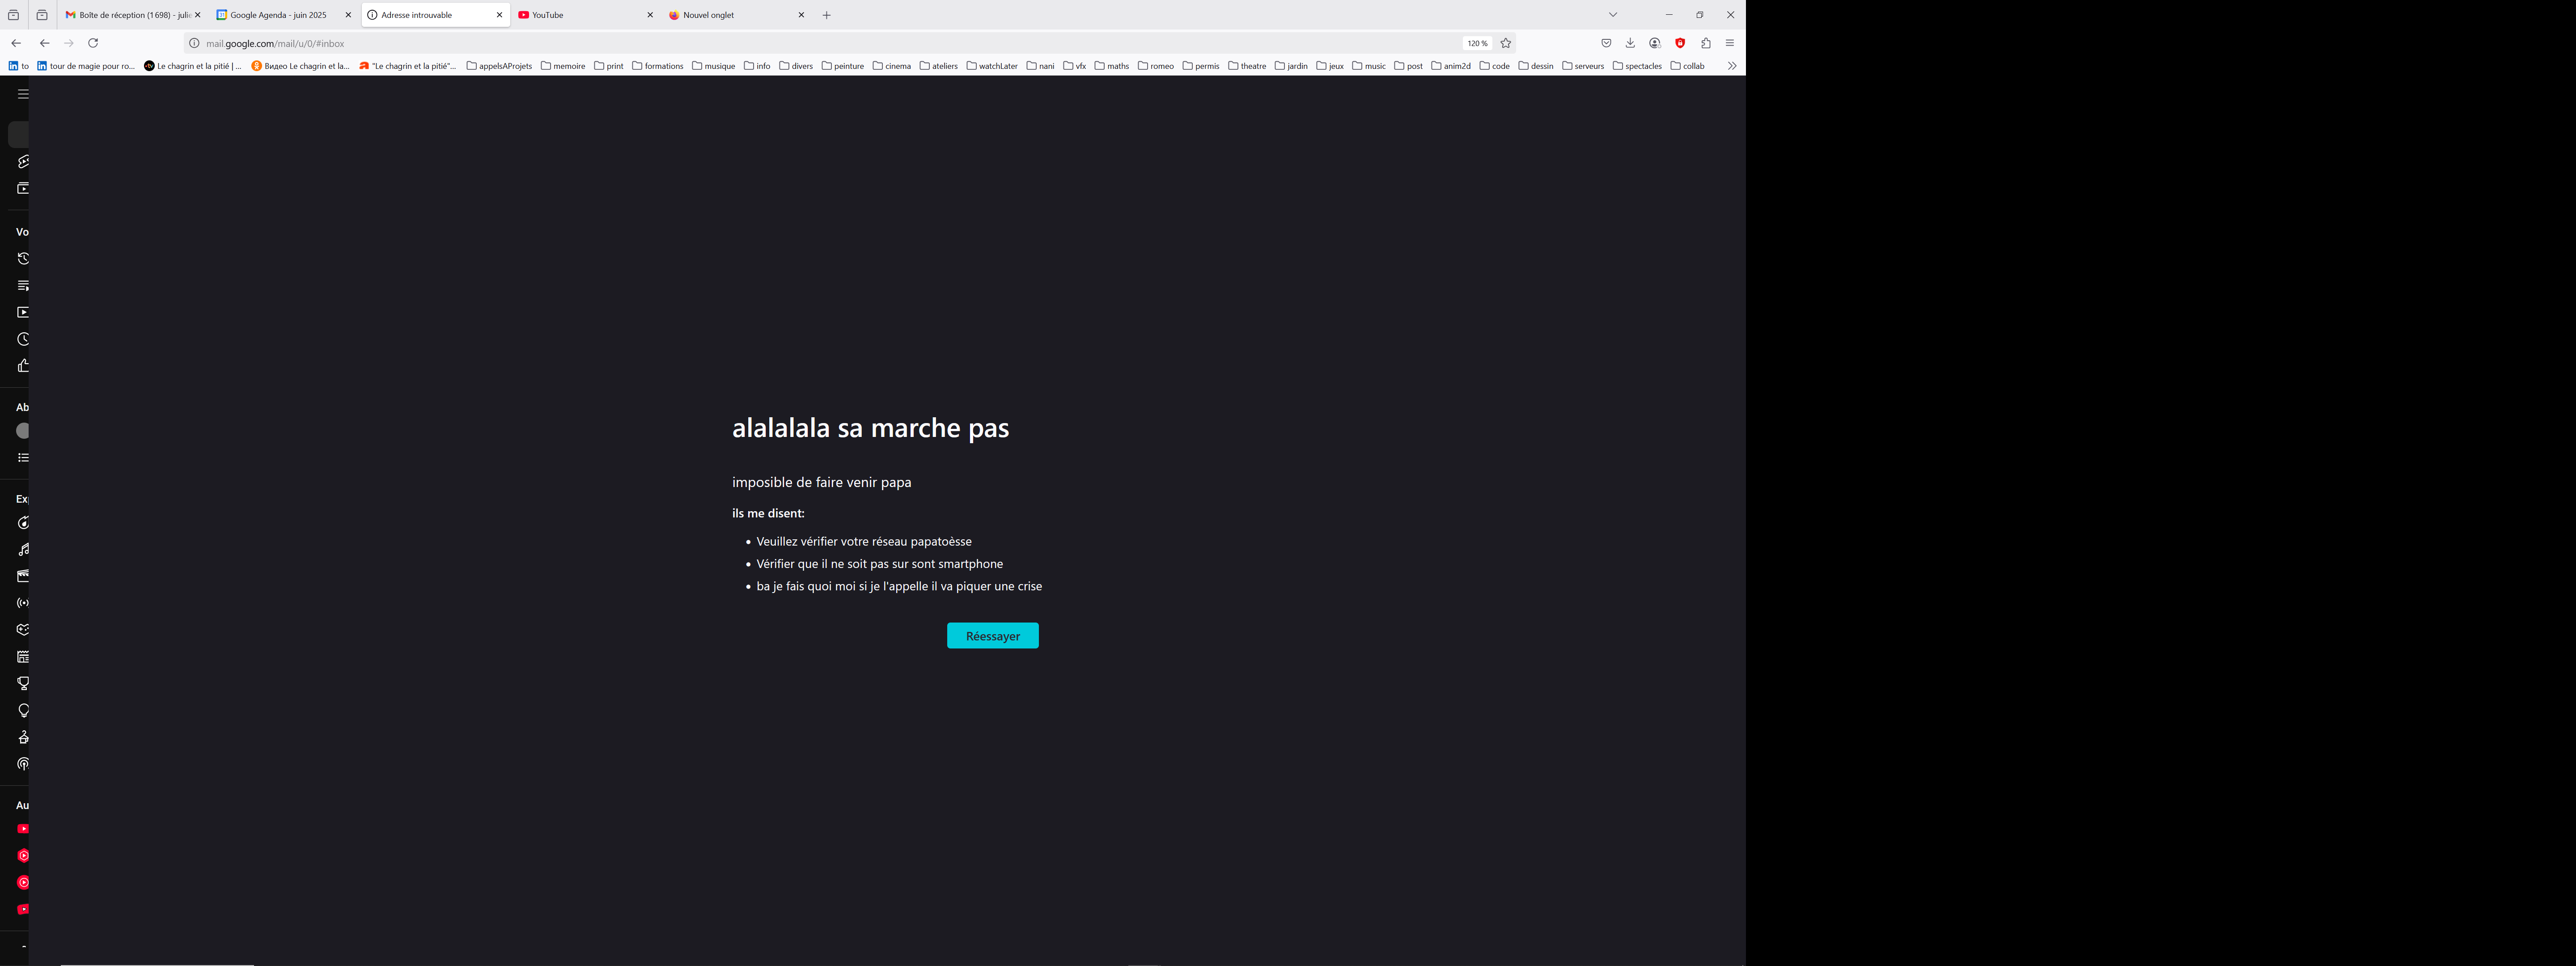Image resolution: width=2576 pixels, height=966 pixels.
Task: Open the list all tabs dropdown
Action: click(1613, 15)
